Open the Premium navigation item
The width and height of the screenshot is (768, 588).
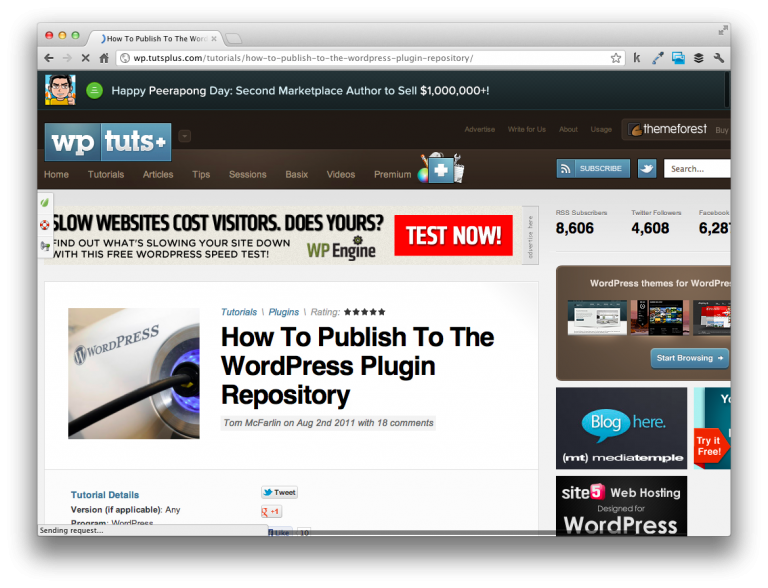click(x=392, y=174)
